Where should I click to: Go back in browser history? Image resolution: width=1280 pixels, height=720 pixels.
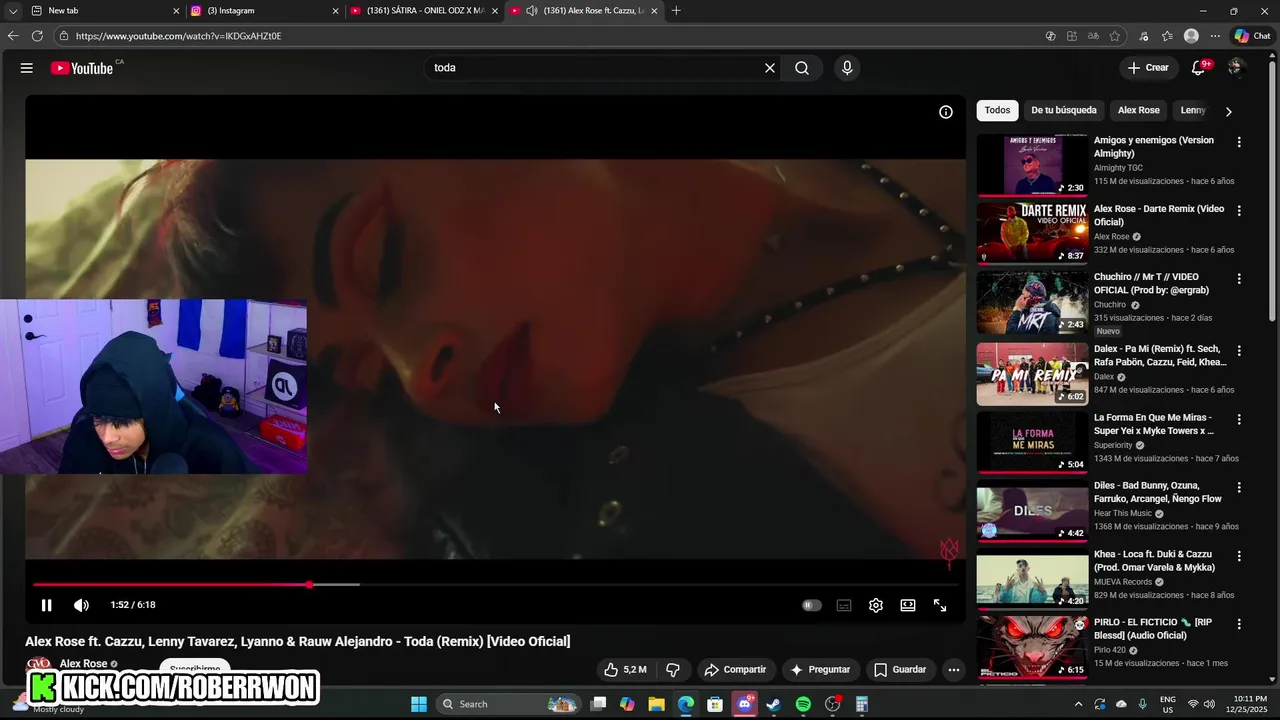pos(13,36)
